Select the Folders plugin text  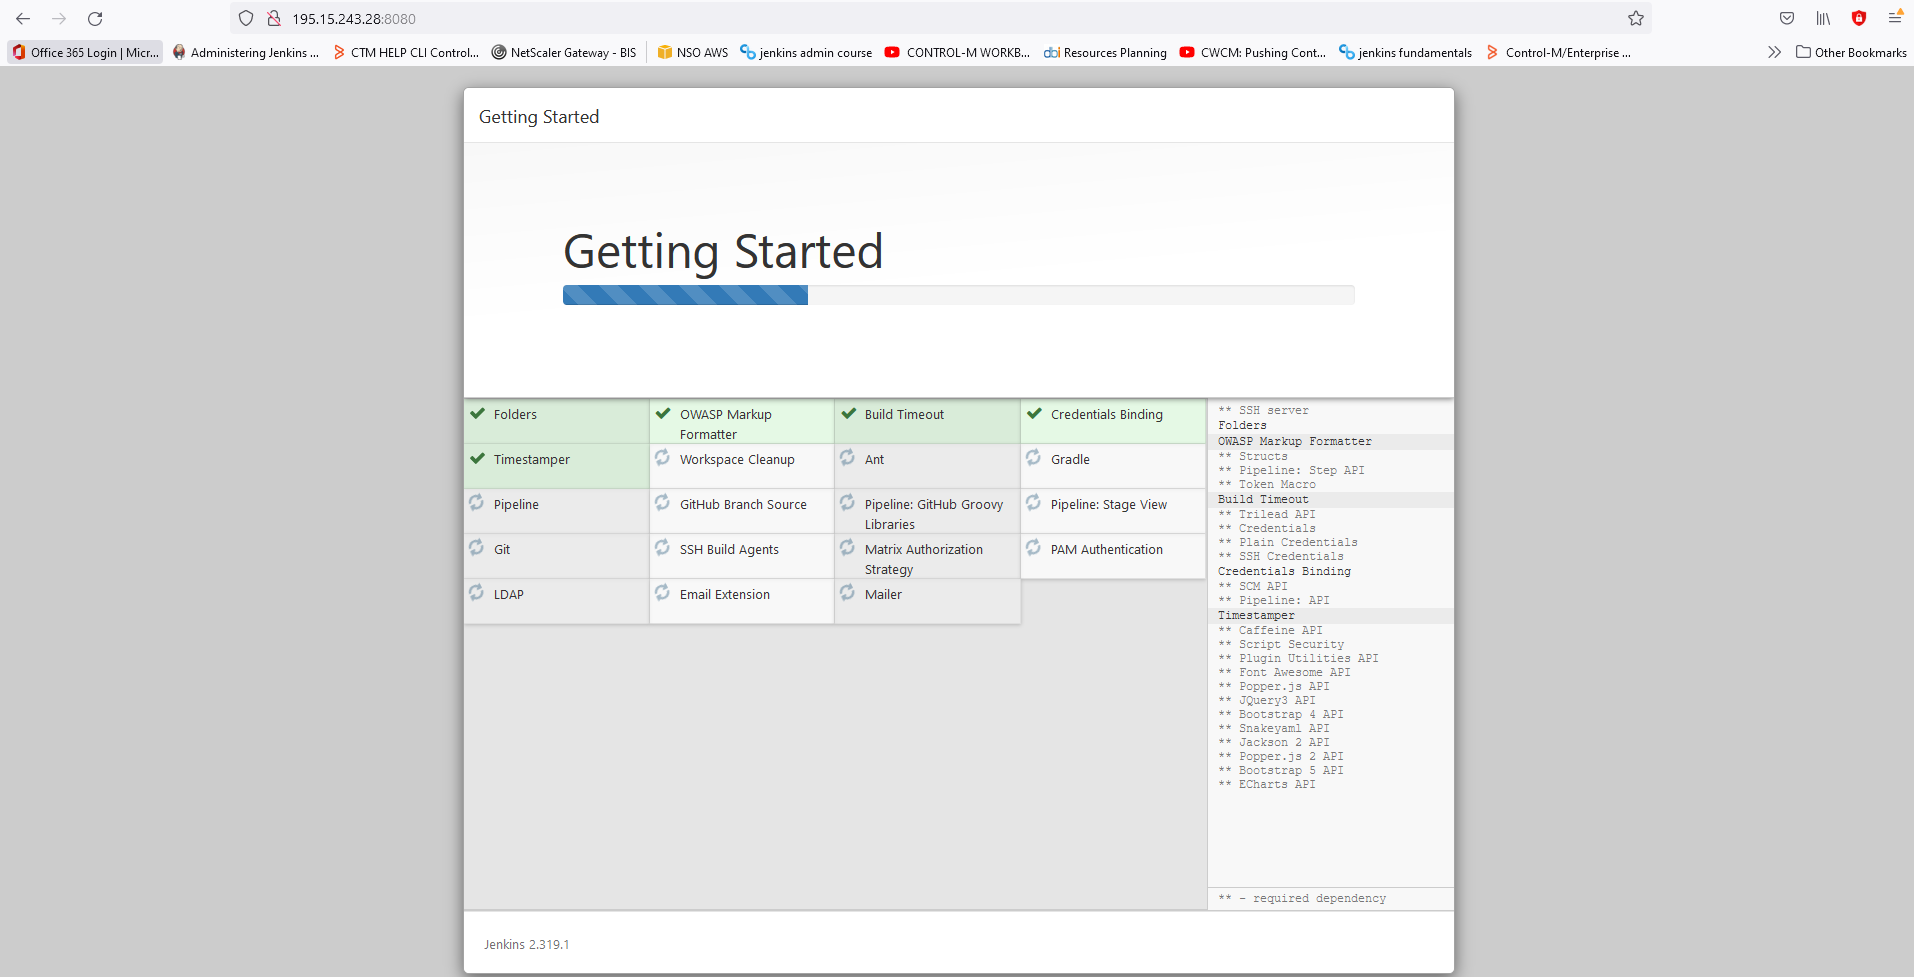[515, 414]
